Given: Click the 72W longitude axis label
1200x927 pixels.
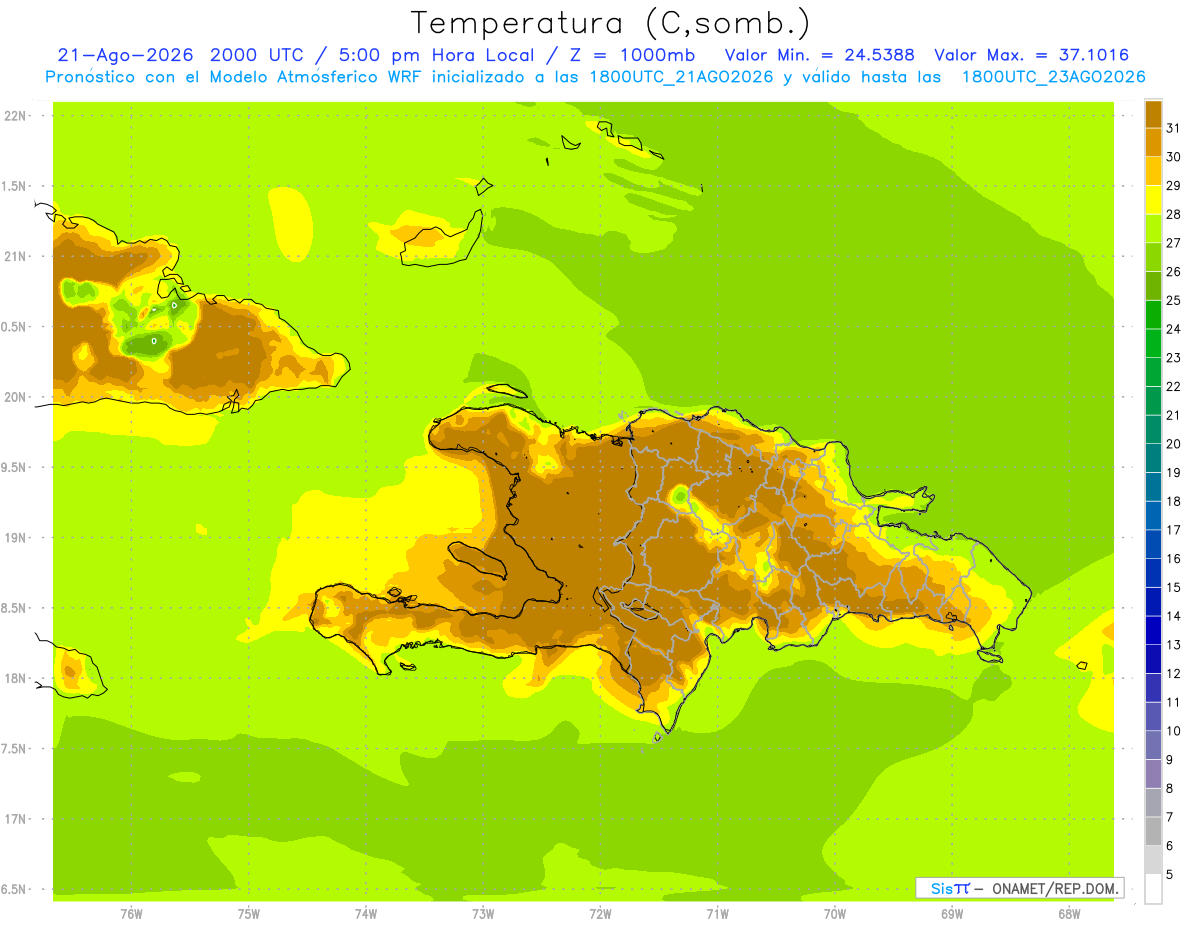Looking at the screenshot, I should [601, 914].
